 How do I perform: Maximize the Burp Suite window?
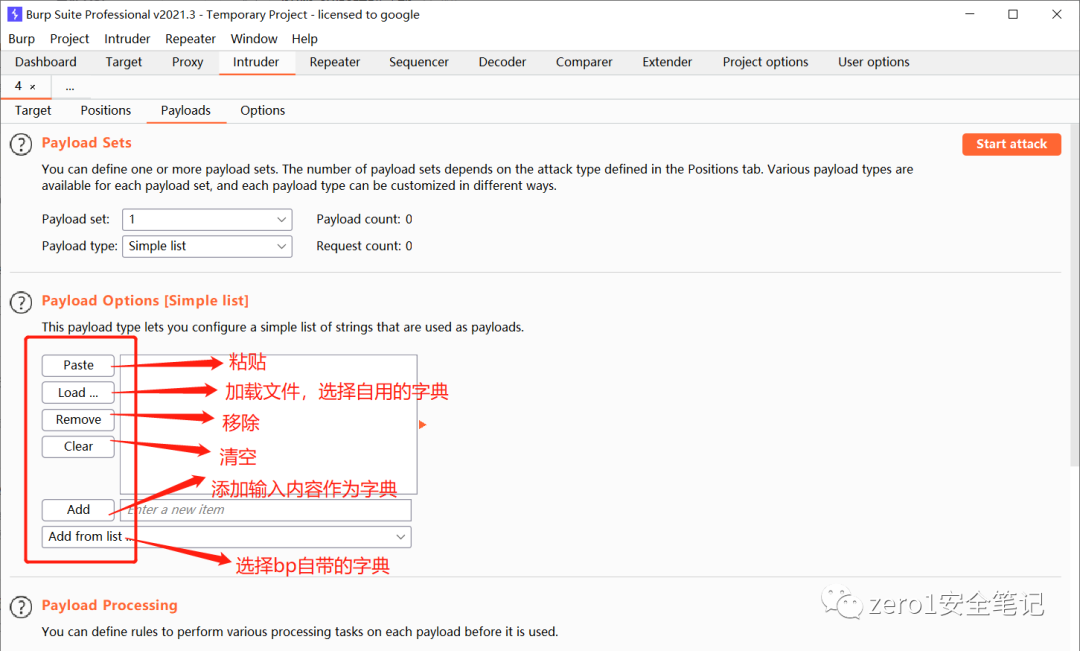[x=1012, y=14]
